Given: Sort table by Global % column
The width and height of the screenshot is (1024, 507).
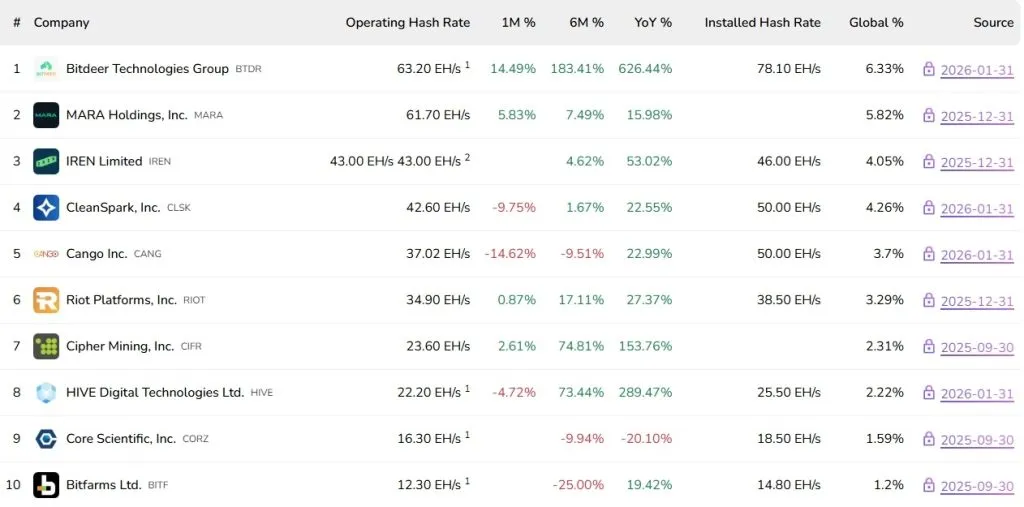Looking at the screenshot, I should pyautogui.click(x=876, y=22).
